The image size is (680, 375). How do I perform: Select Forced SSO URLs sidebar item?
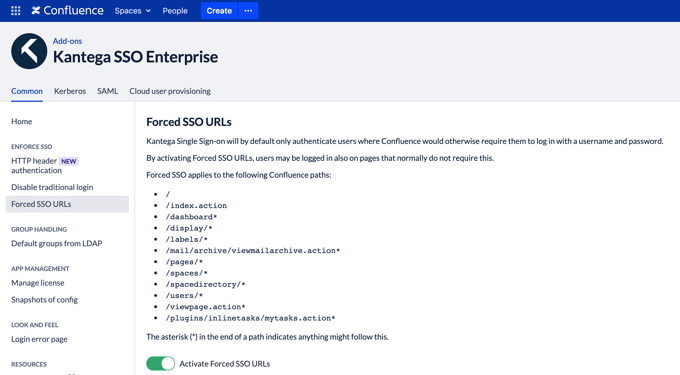[67, 204]
